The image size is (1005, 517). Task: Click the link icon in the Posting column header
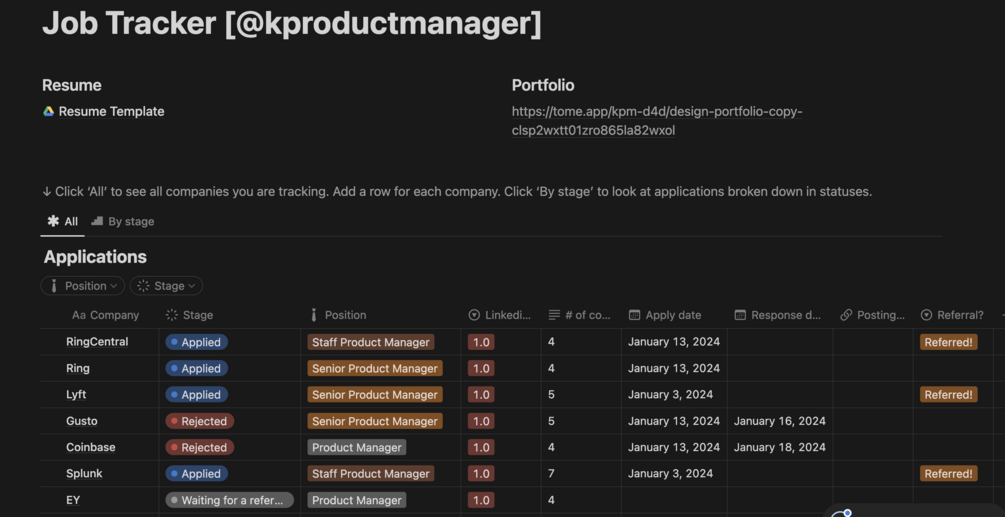(x=846, y=315)
